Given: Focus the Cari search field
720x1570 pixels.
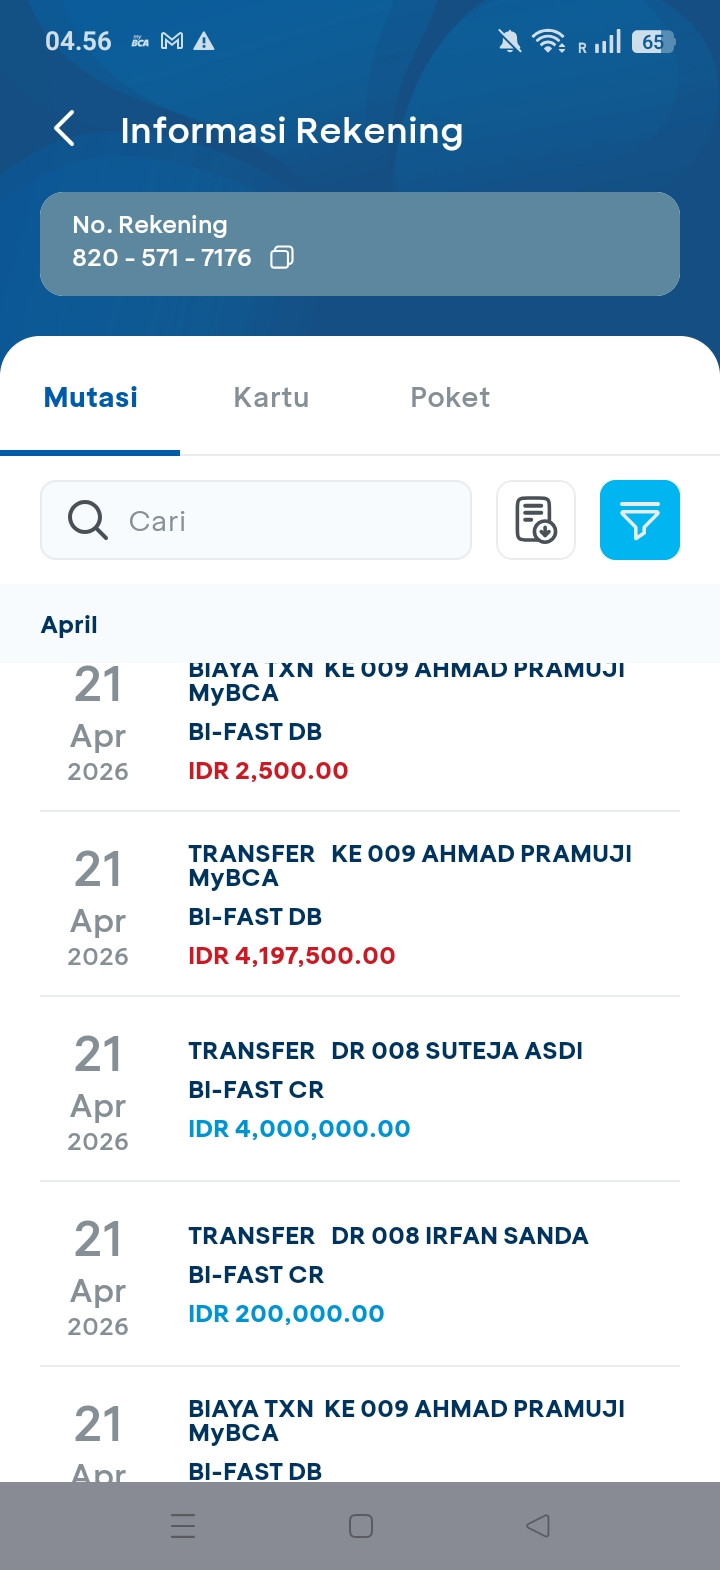Looking at the screenshot, I should (x=290, y=520).
